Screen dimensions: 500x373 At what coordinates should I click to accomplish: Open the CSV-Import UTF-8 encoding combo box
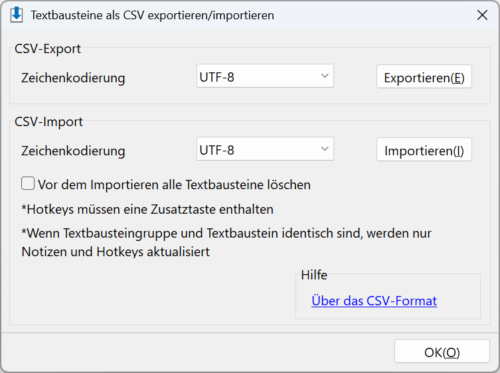click(x=265, y=149)
